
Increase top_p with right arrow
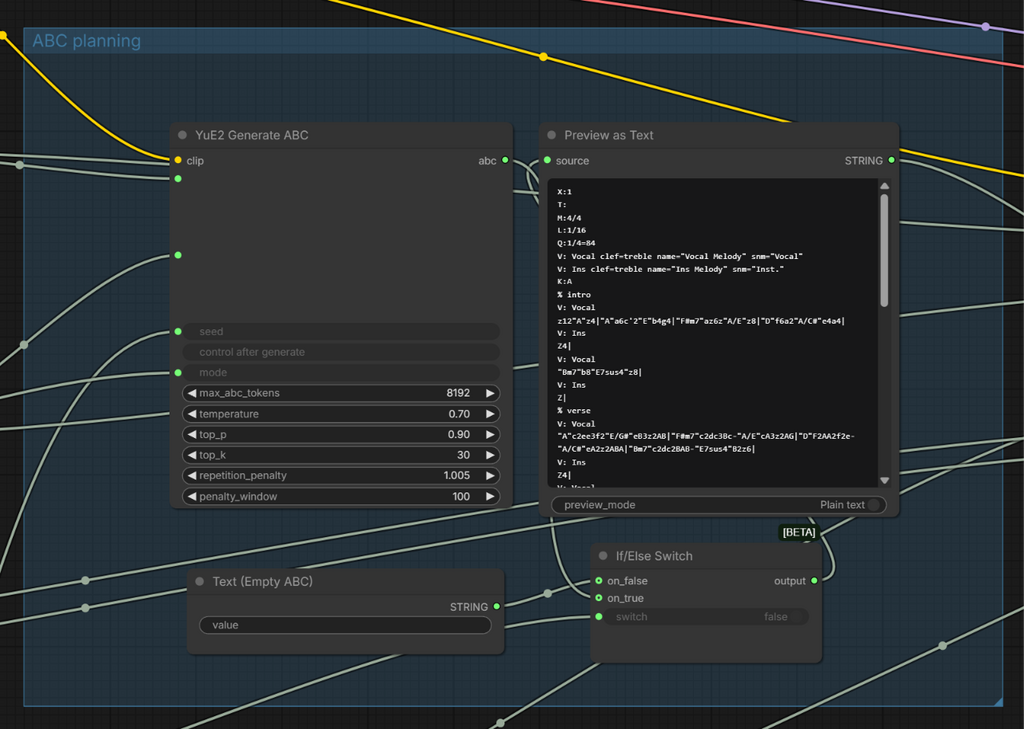pyautogui.click(x=490, y=434)
